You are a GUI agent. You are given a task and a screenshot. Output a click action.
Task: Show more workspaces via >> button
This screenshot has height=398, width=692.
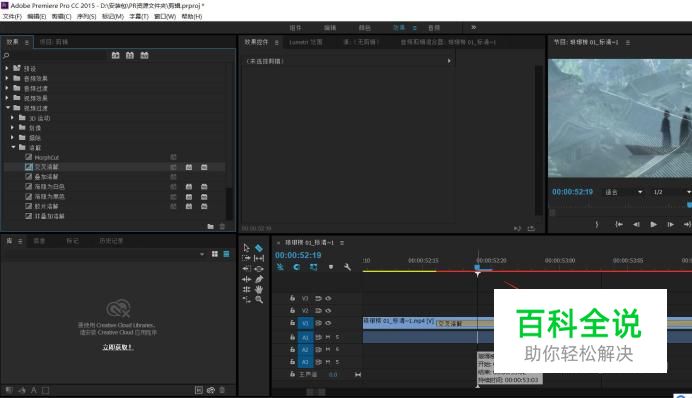coord(474,27)
